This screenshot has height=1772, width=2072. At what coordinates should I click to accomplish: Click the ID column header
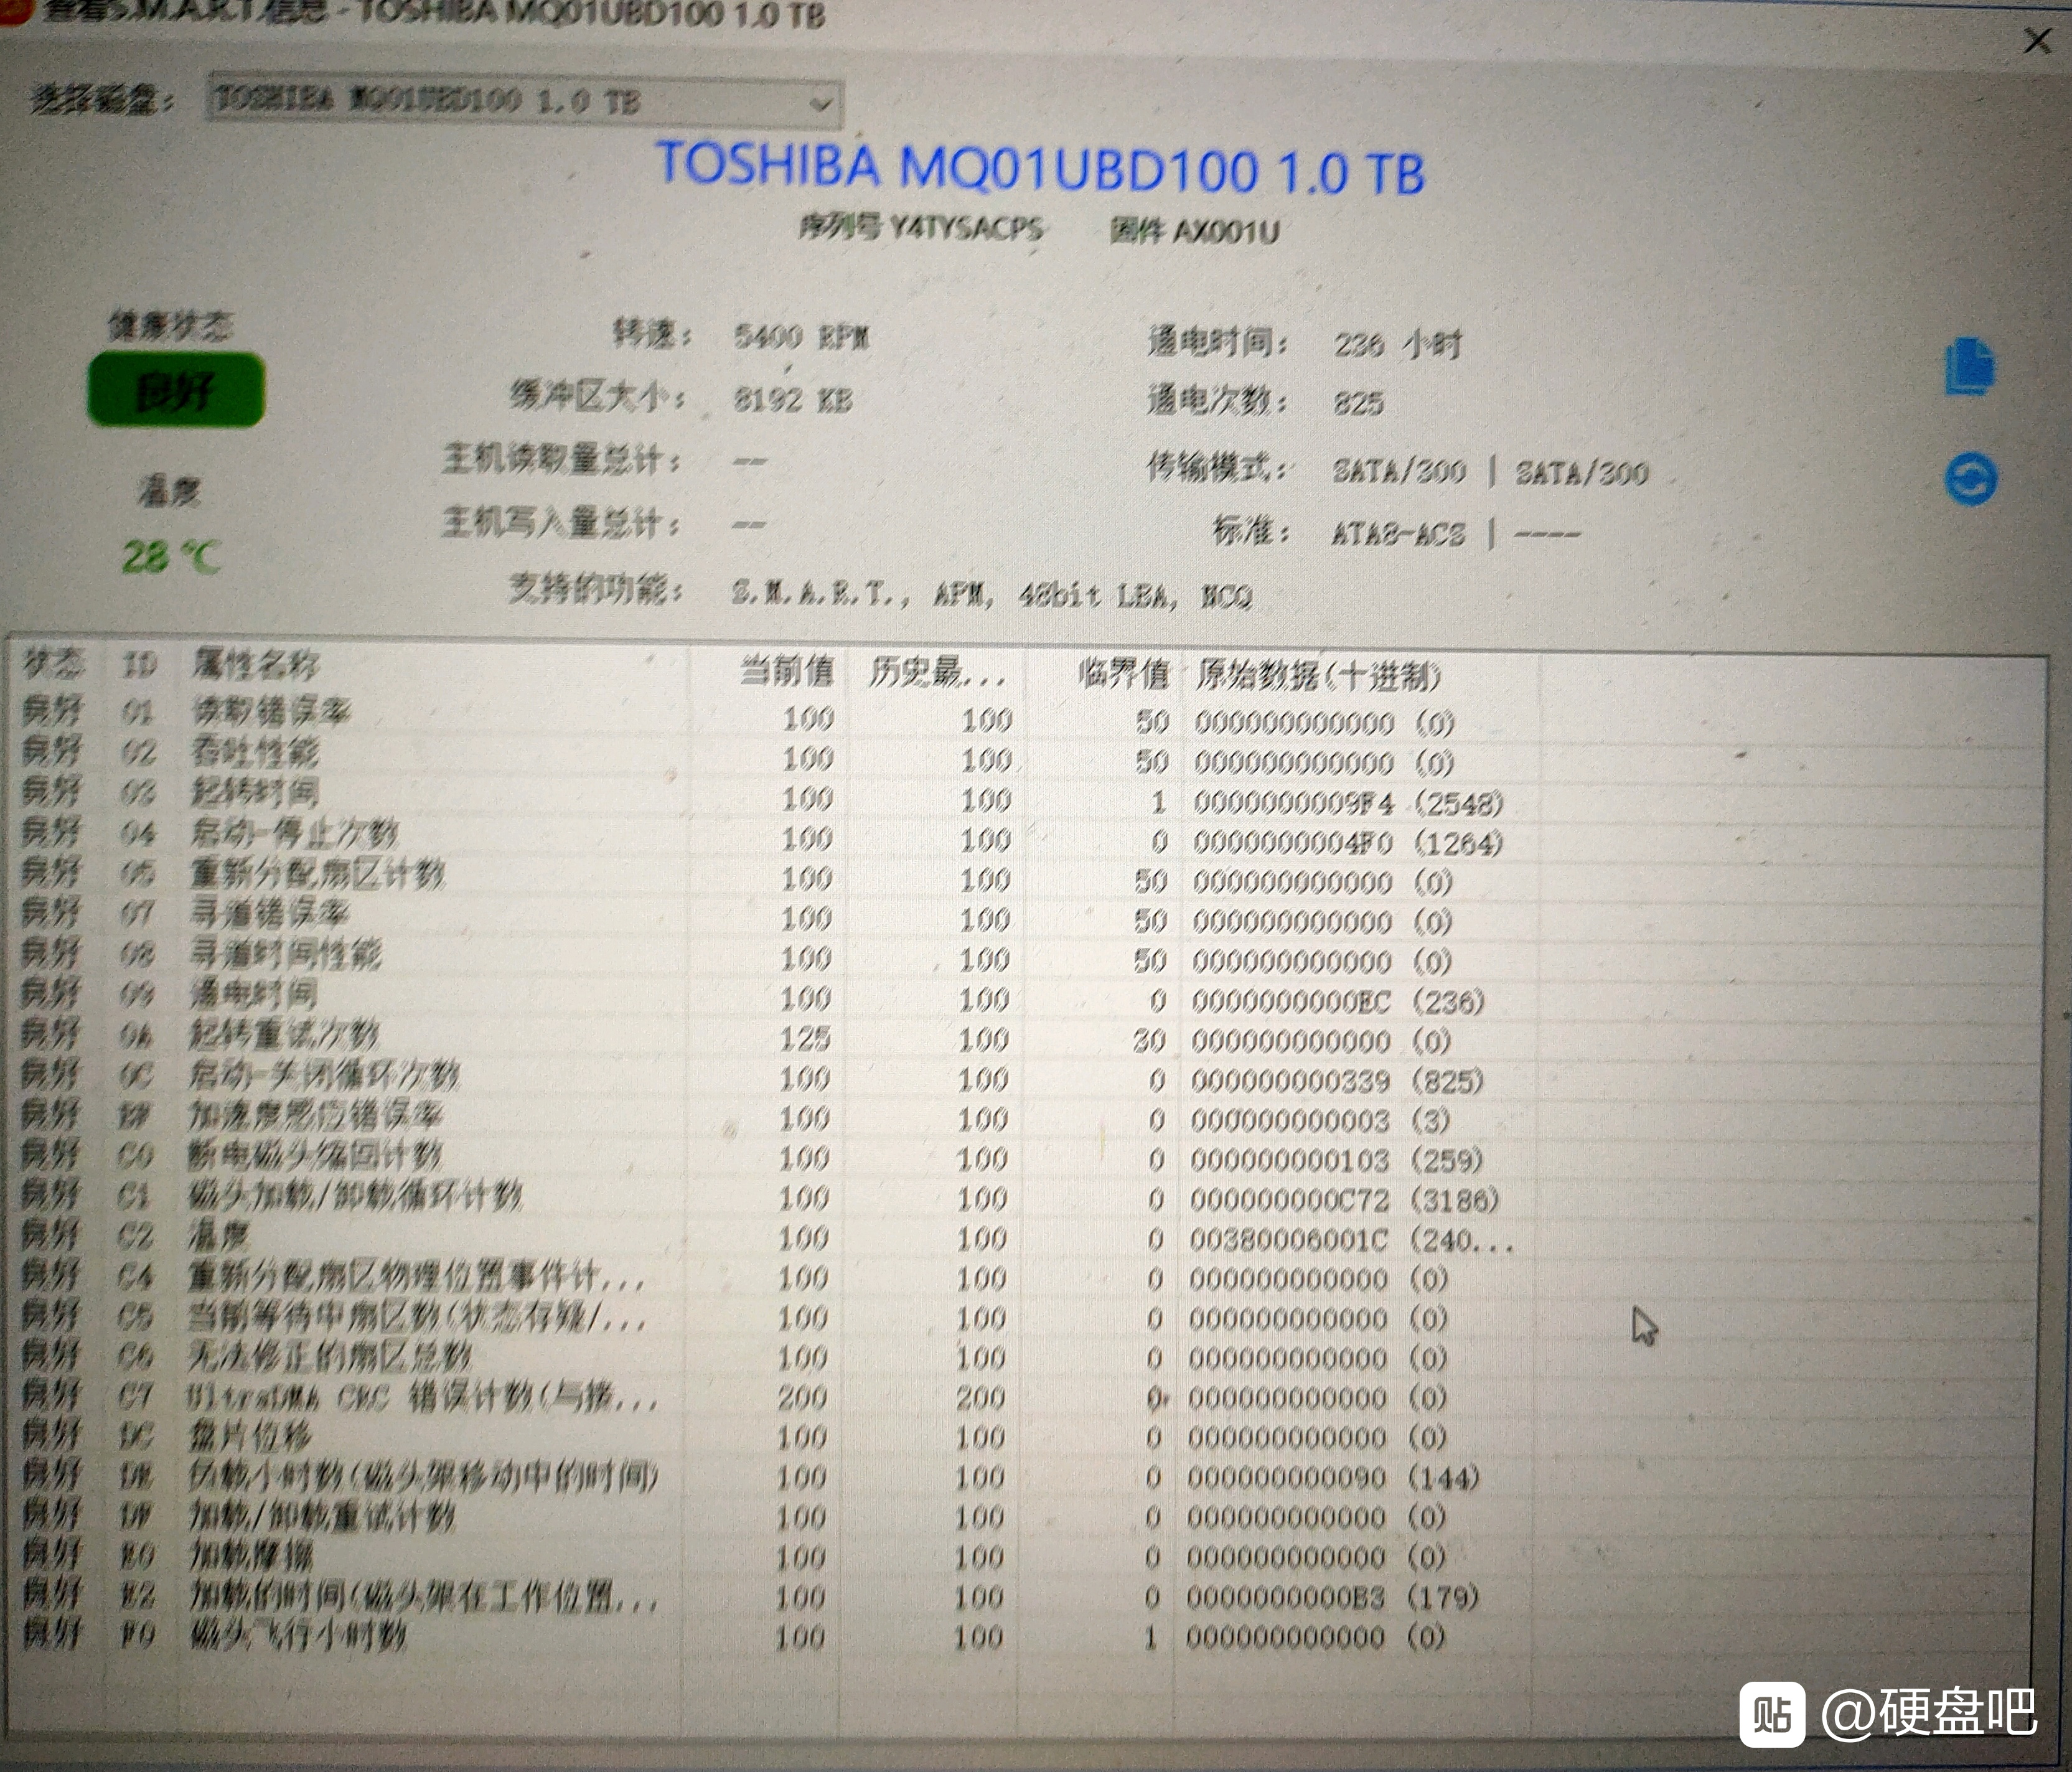pos(139,664)
